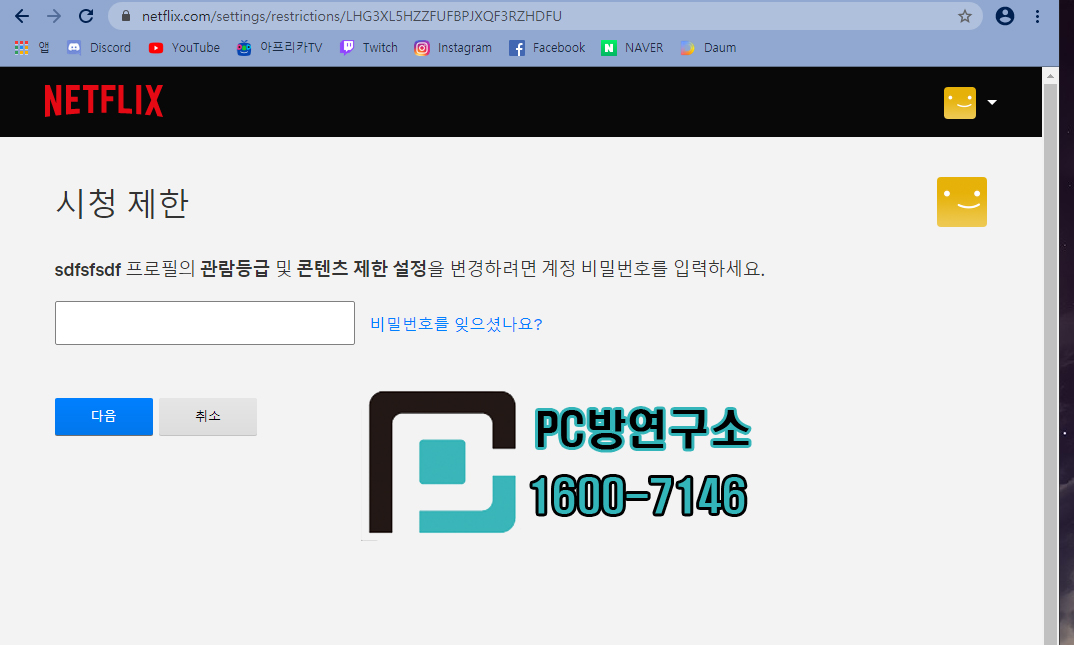Expand the profile dropdown caret

pos(992,103)
